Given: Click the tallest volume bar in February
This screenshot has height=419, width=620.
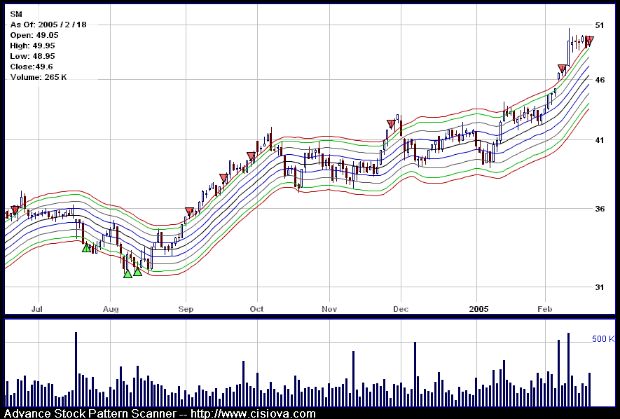Looking at the screenshot, I should tap(569, 370).
